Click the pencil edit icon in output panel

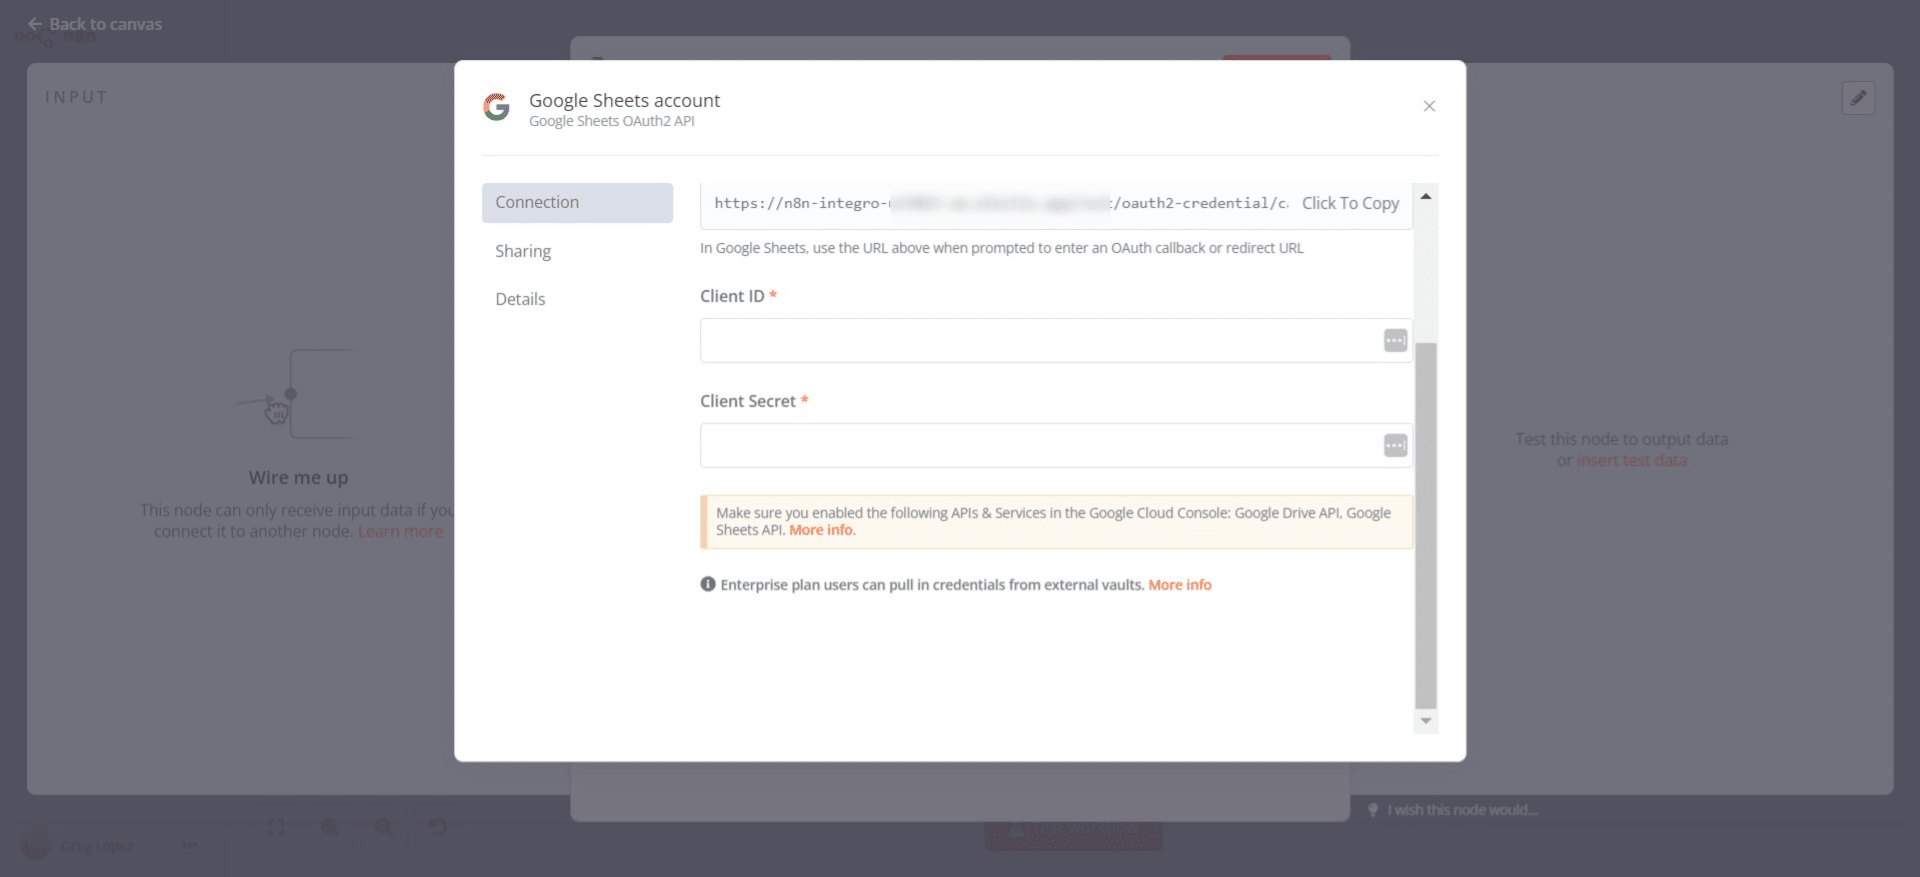[1858, 98]
